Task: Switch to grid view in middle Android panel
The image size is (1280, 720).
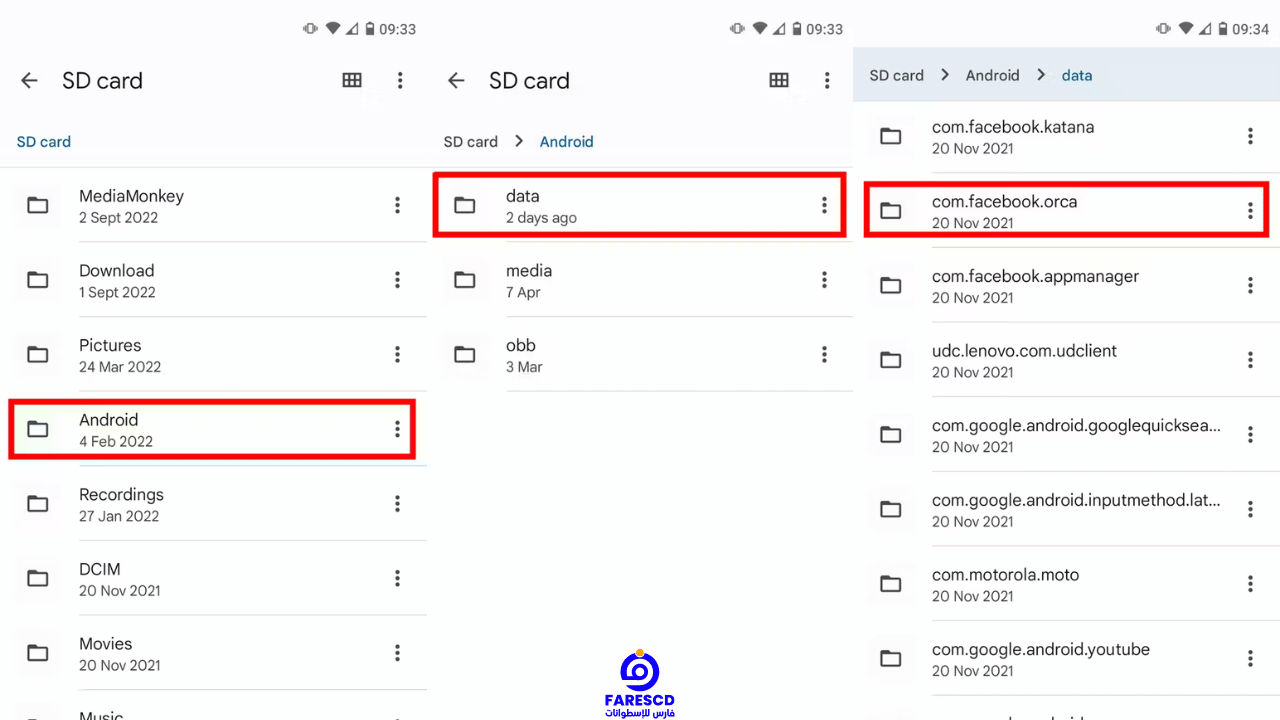Action: coord(779,81)
